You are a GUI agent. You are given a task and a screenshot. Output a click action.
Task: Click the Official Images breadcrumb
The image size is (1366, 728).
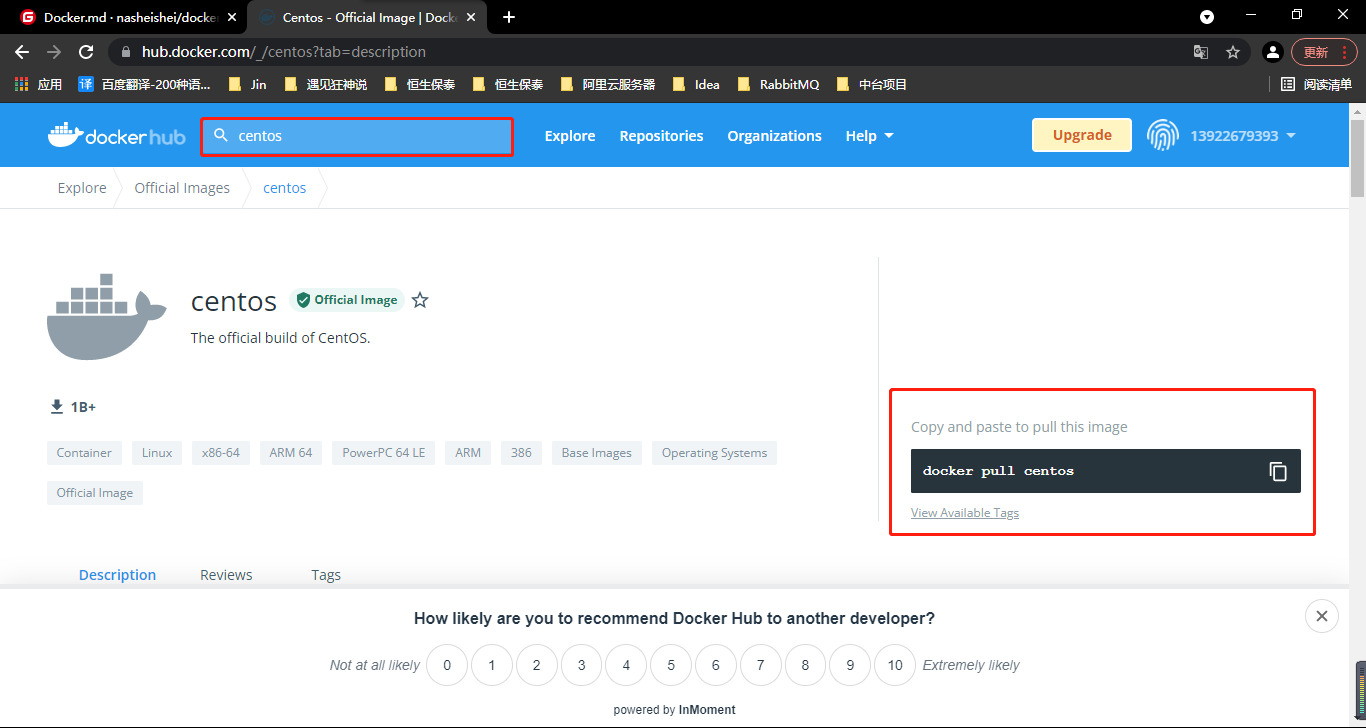click(182, 188)
